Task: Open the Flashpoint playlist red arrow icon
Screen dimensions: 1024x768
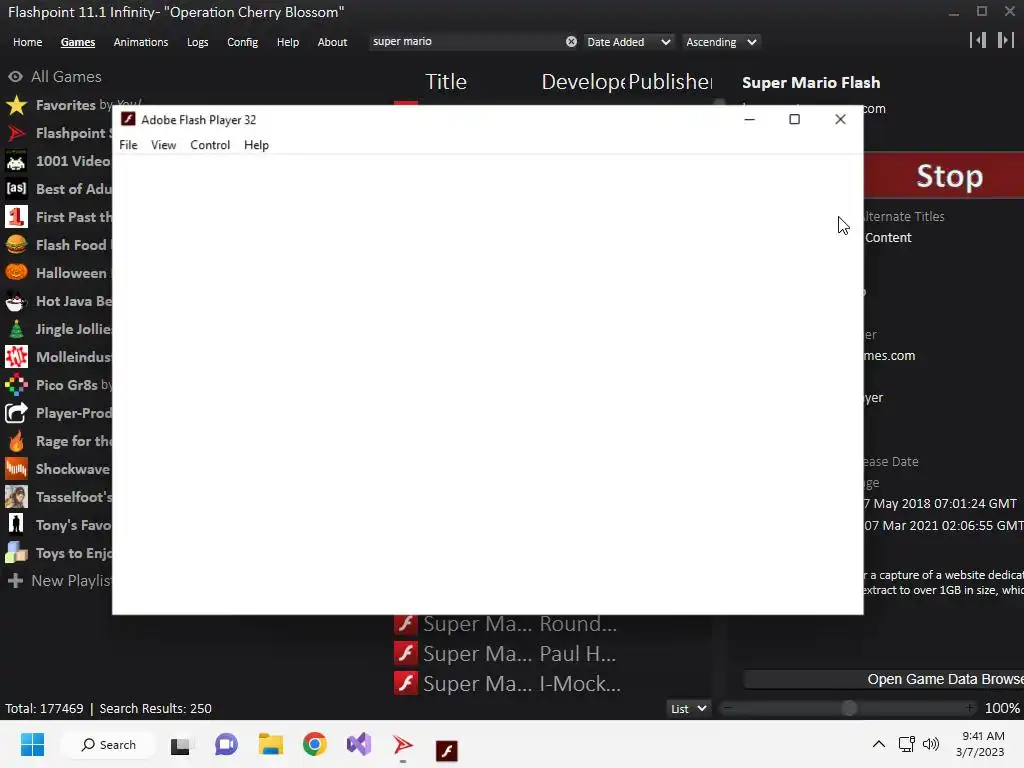Action: [x=16, y=133]
